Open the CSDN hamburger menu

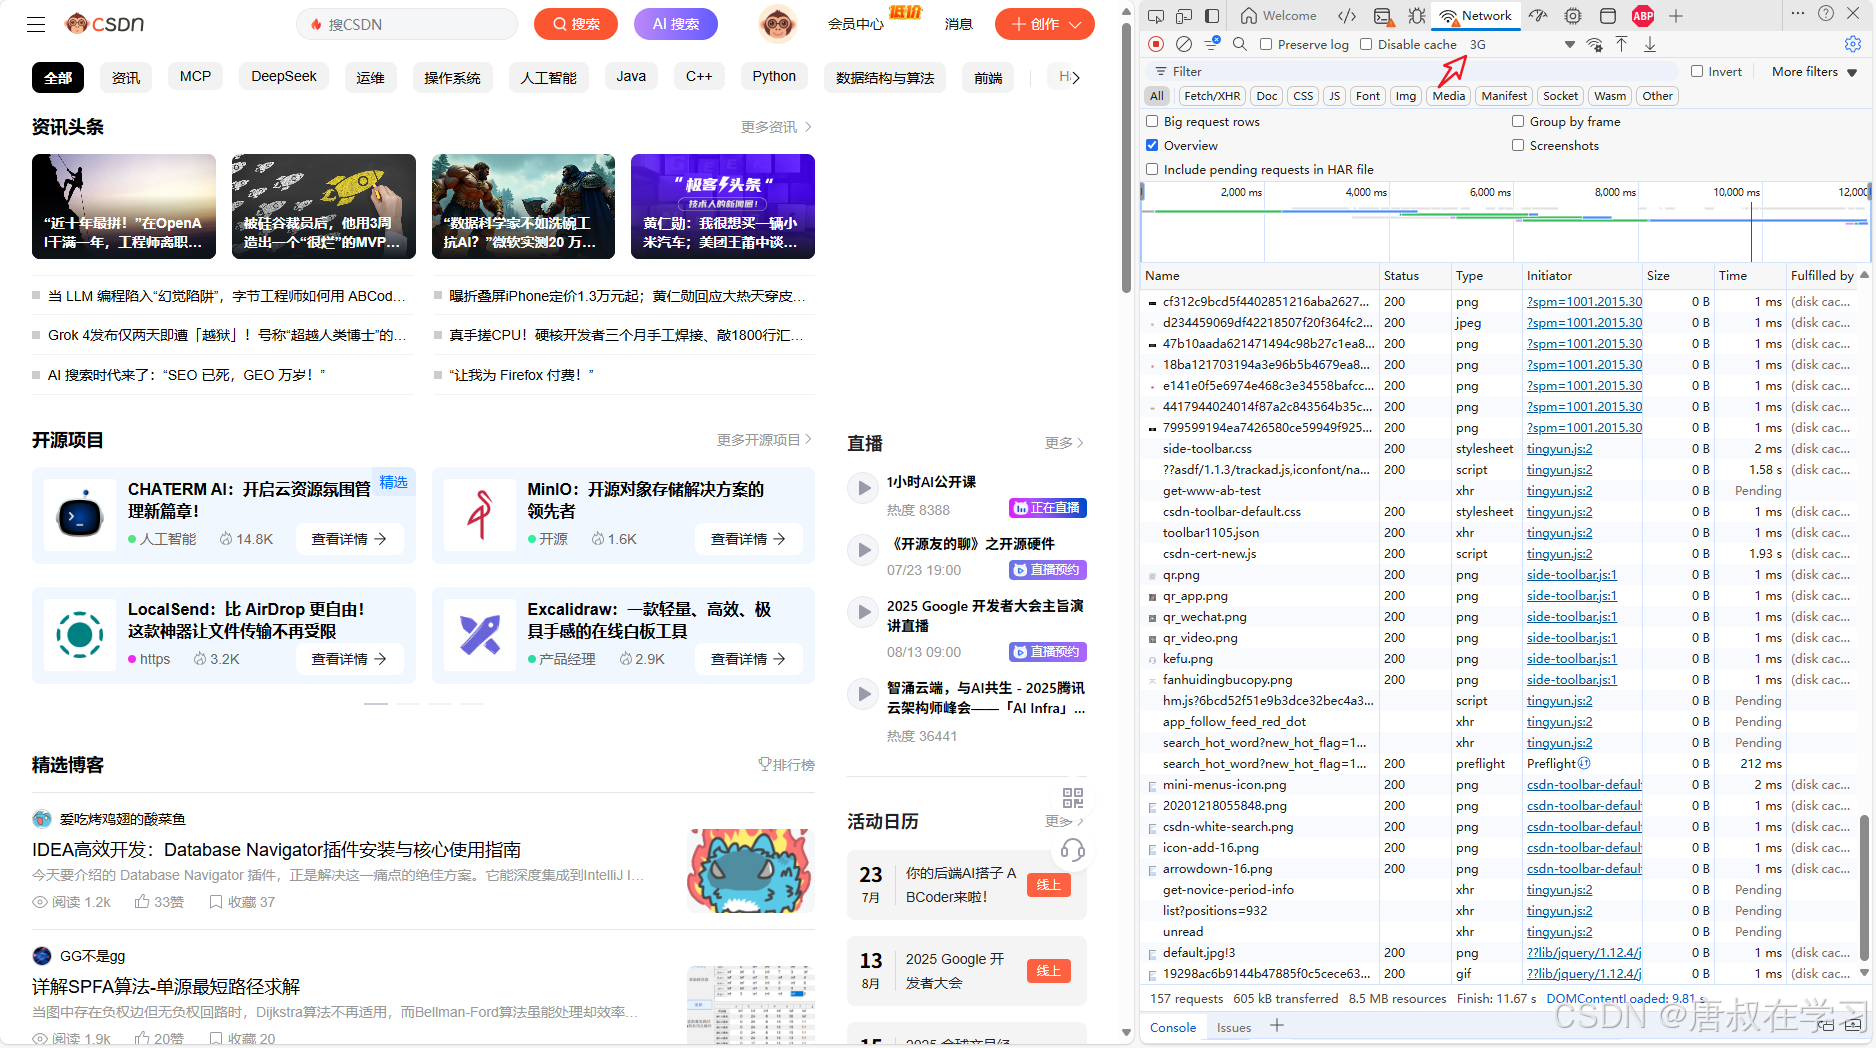36,24
